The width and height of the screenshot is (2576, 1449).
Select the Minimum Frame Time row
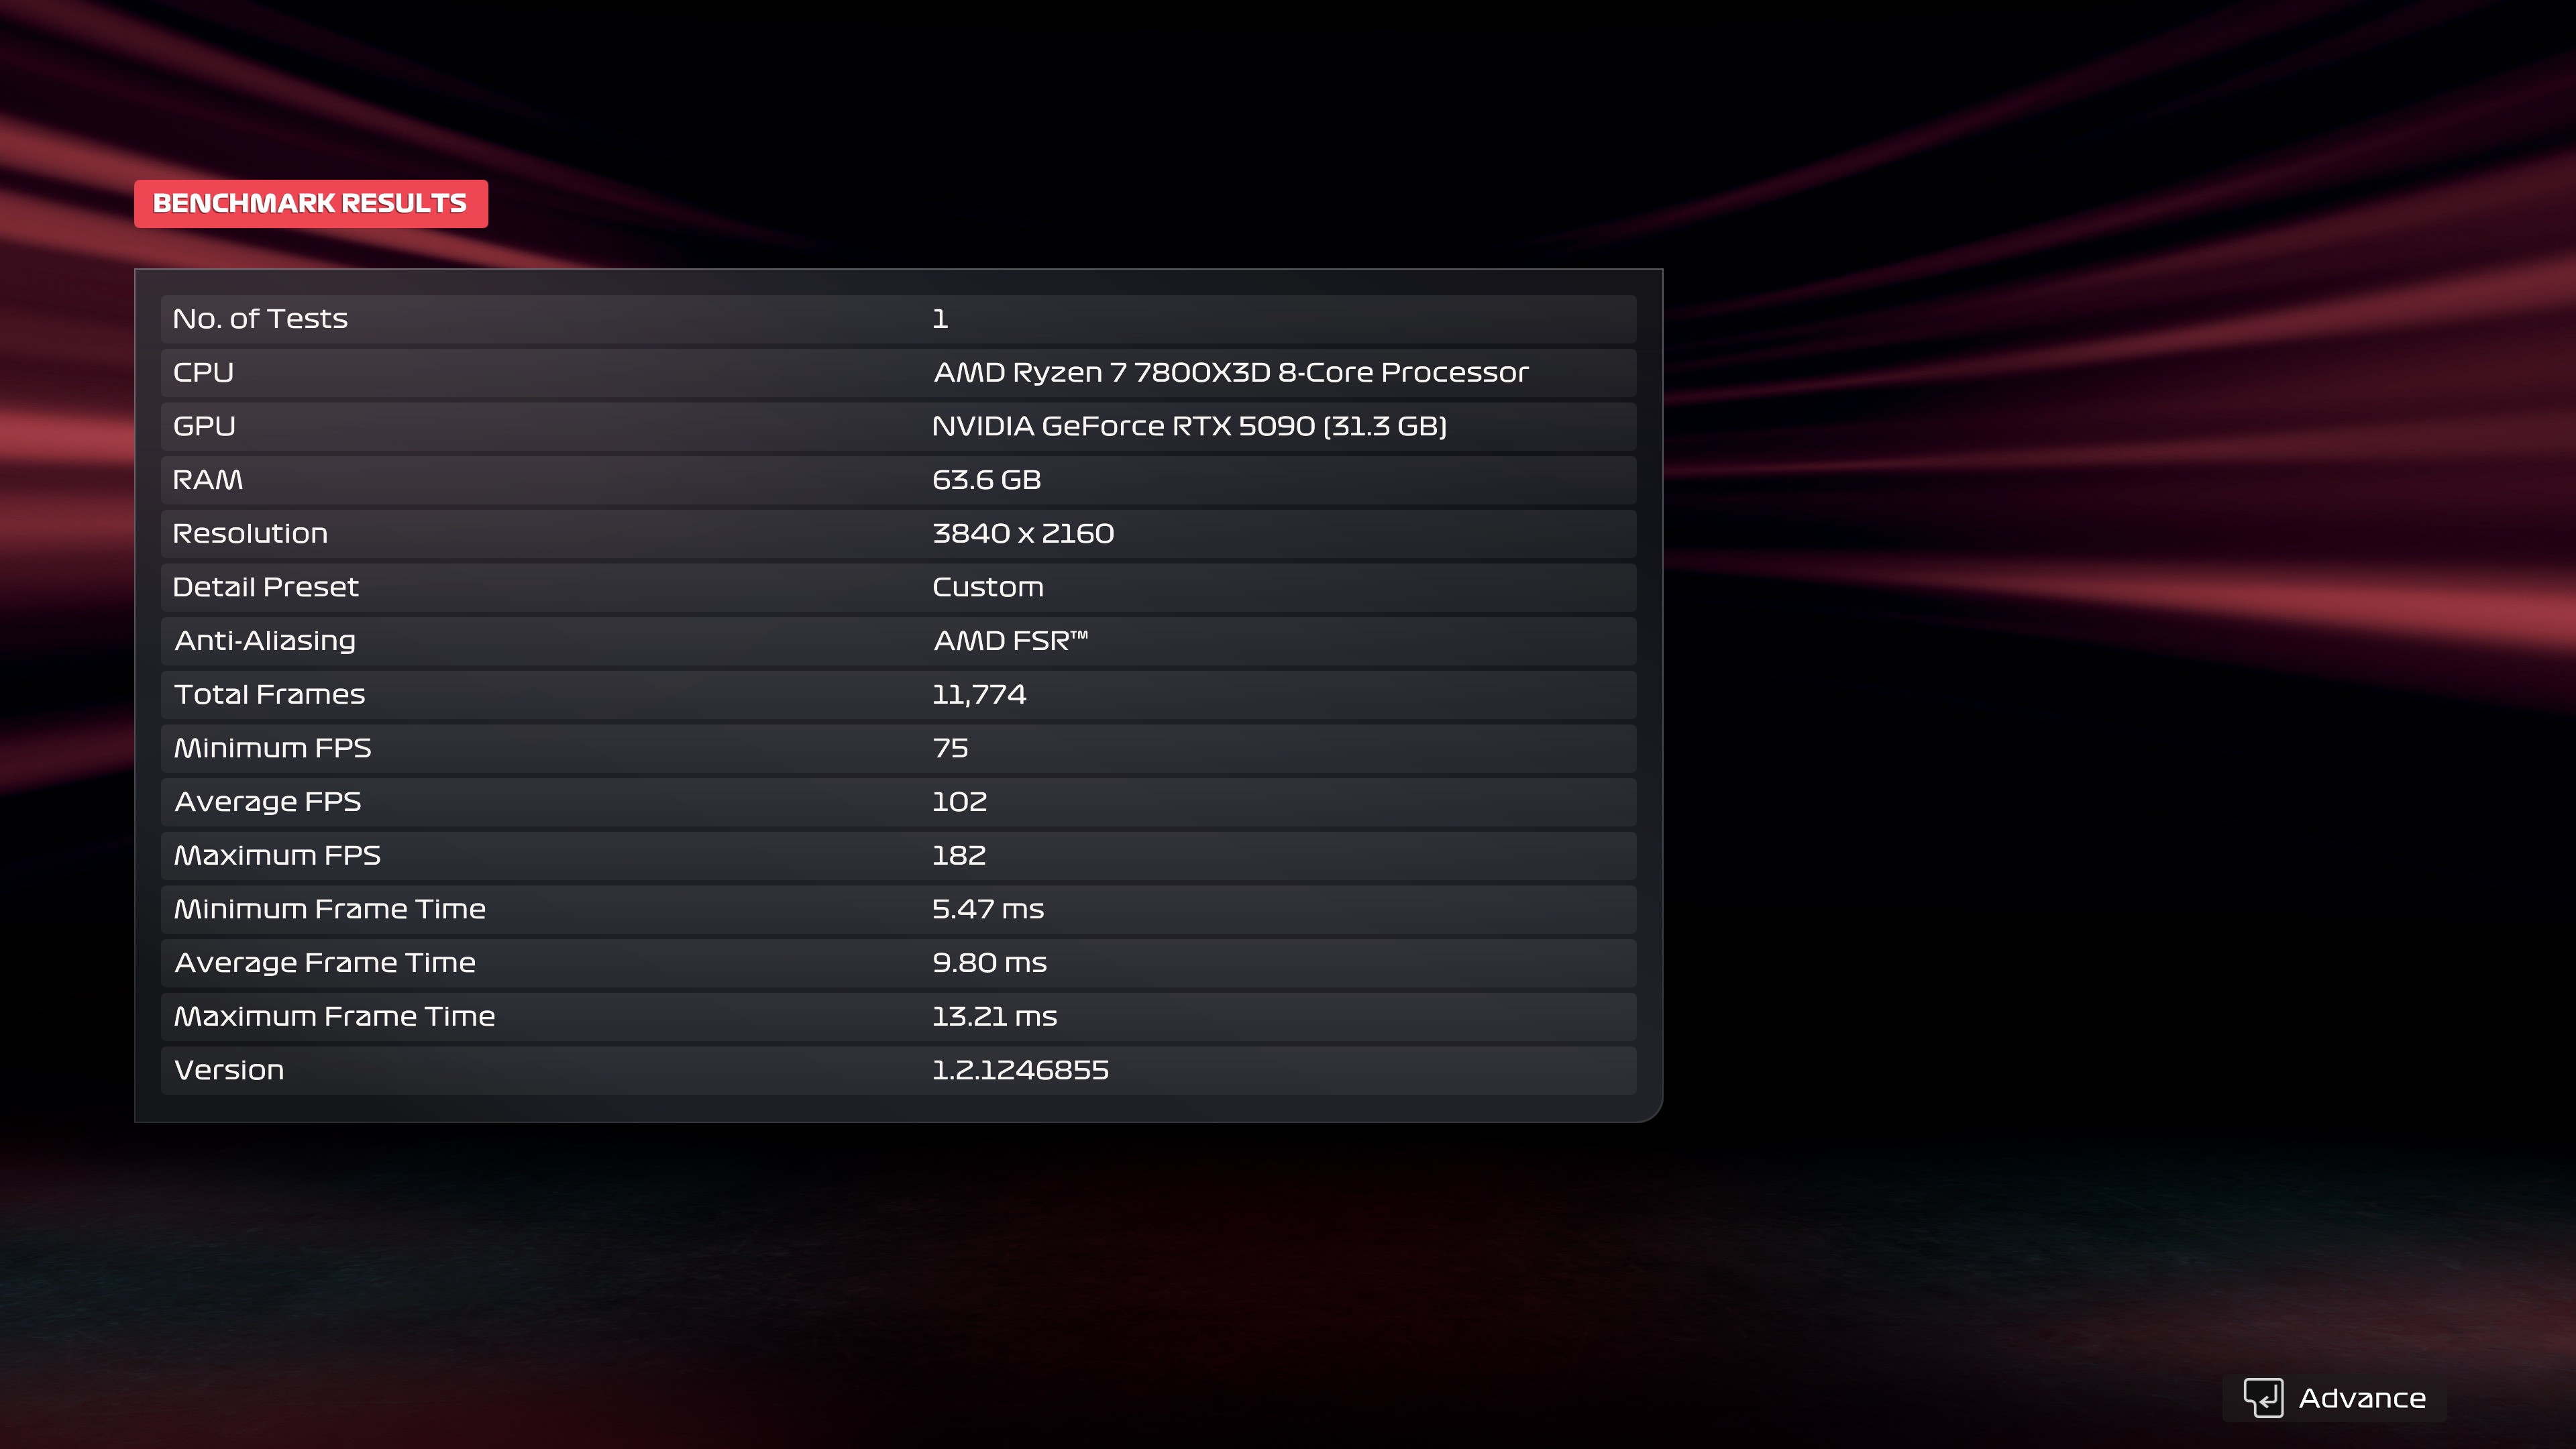point(897,910)
